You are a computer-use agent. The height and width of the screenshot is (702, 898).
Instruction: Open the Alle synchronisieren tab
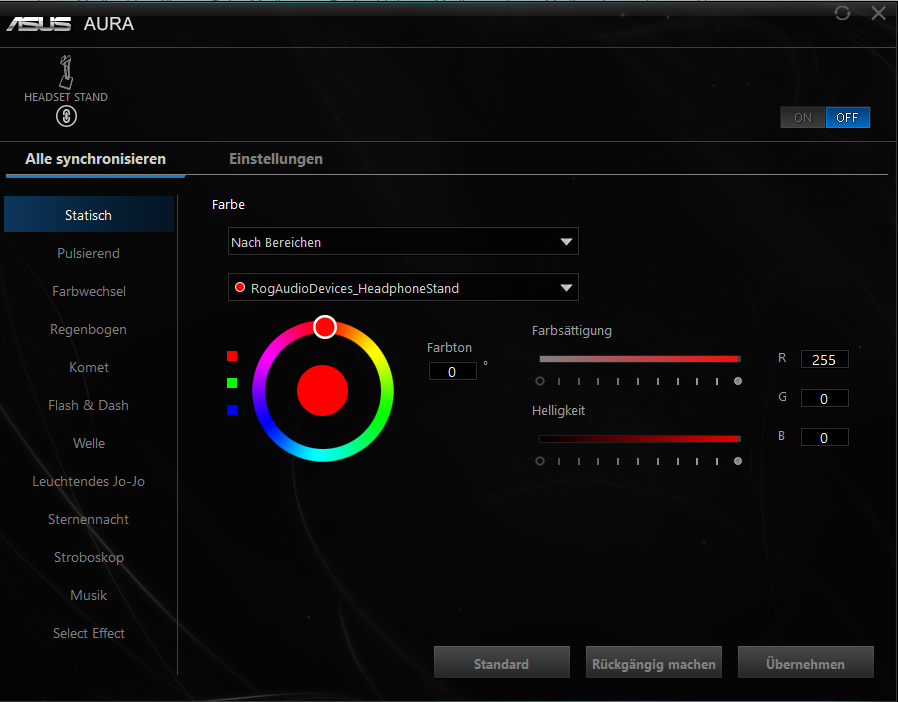click(95, 159)
